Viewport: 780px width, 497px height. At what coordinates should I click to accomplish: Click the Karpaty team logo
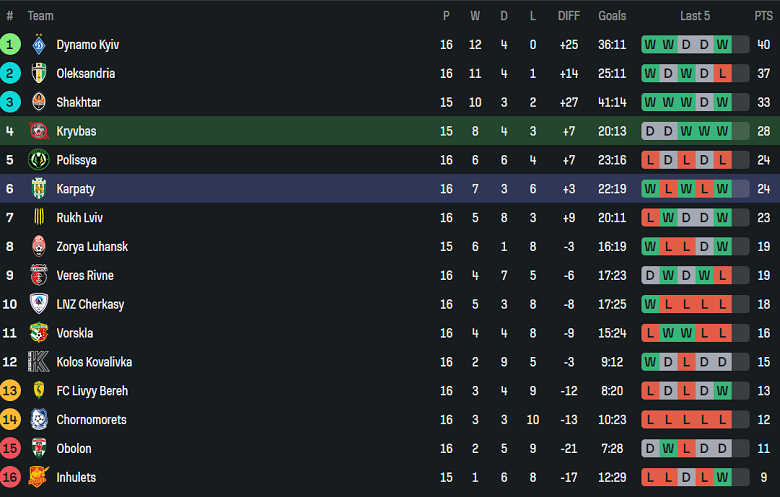point(39,189)
